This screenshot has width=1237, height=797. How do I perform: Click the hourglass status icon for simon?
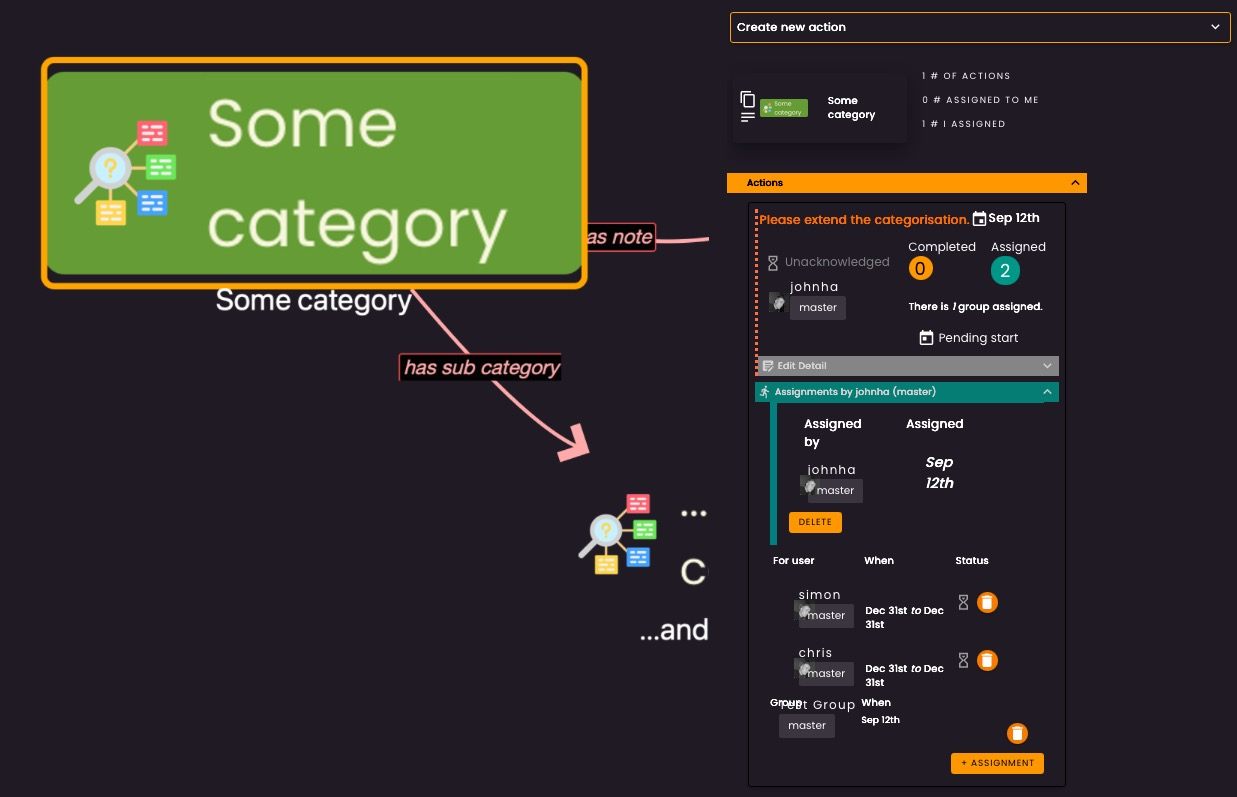pos(963,602)
